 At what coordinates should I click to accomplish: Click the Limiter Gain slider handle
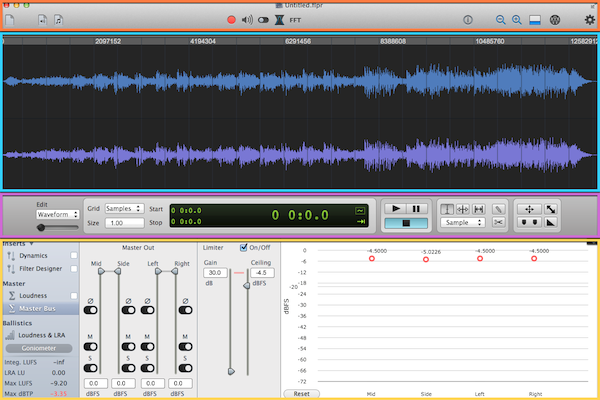point(231,371)
